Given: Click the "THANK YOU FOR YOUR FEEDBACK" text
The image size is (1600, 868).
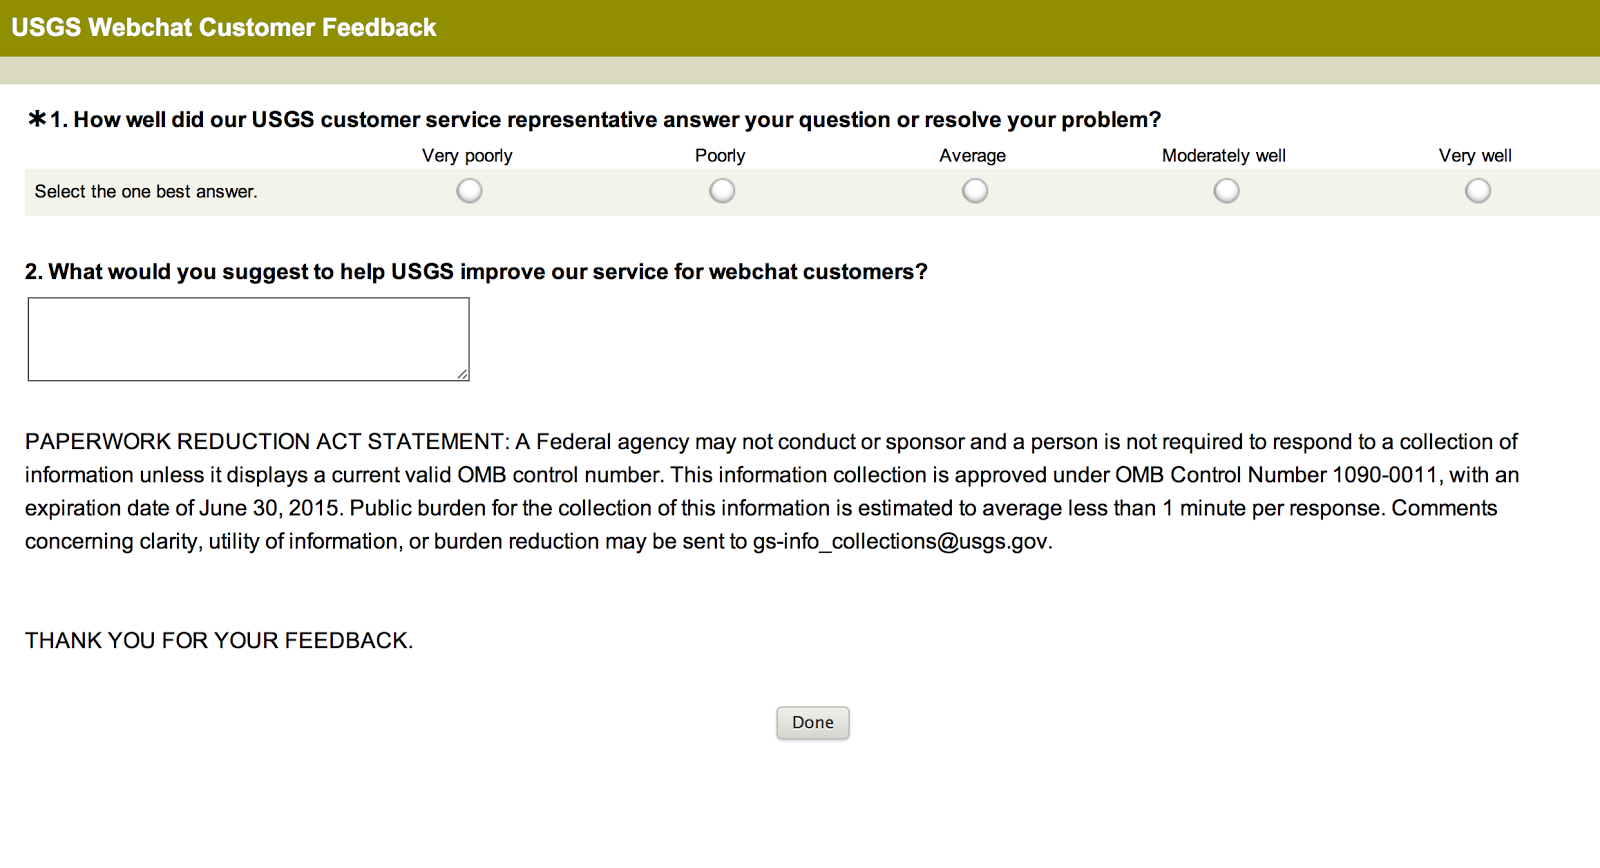Looking at the screenshot, I should [219, 641].
